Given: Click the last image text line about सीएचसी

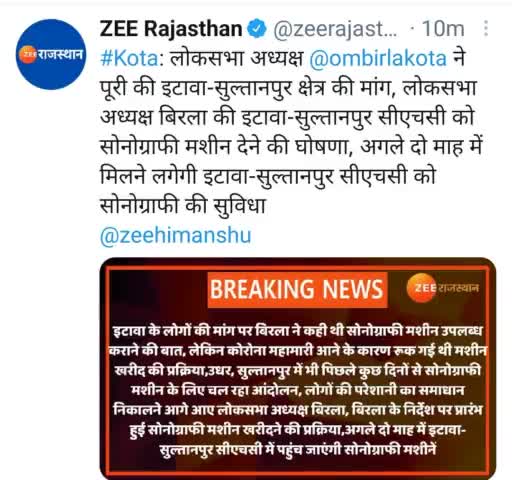Looking at the screenshot, I should coord(298,450).
